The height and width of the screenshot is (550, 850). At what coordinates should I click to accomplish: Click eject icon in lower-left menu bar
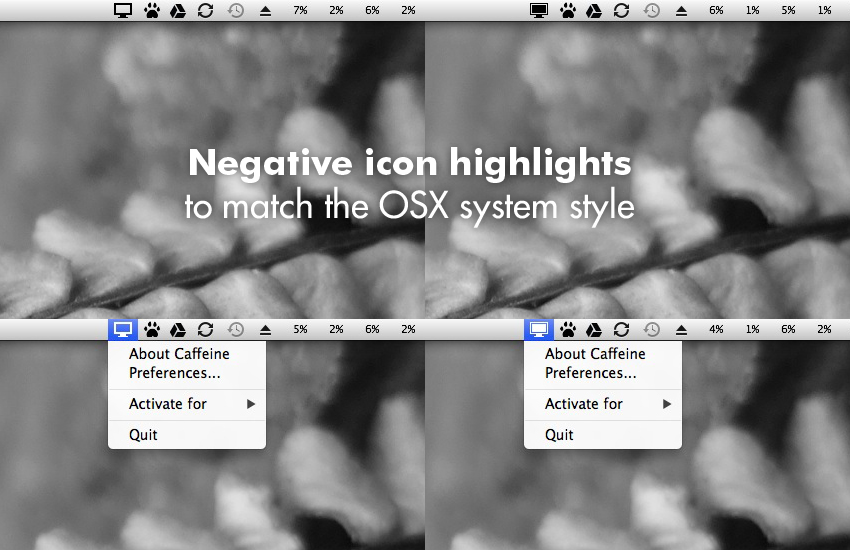[265, 330]
